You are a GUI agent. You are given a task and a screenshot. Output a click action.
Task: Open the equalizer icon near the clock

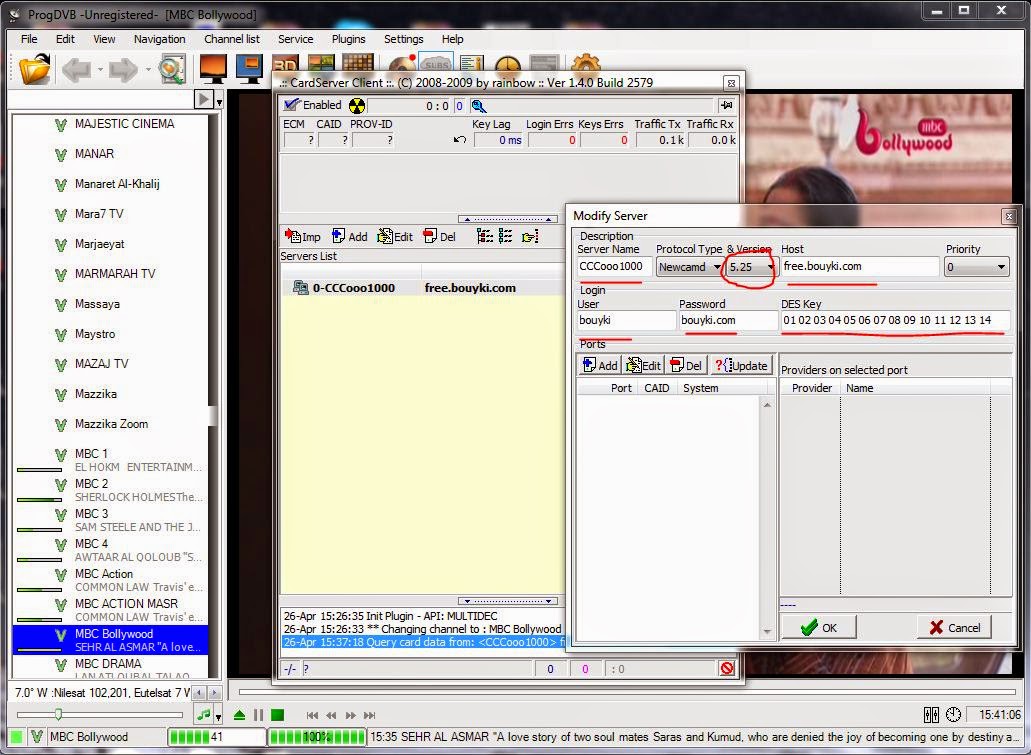[x=931, y=714]
